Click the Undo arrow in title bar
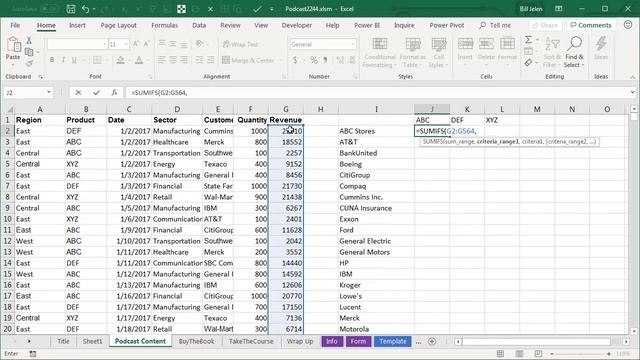The height and width of the screenshot is (360, 640). click(85, 9)
